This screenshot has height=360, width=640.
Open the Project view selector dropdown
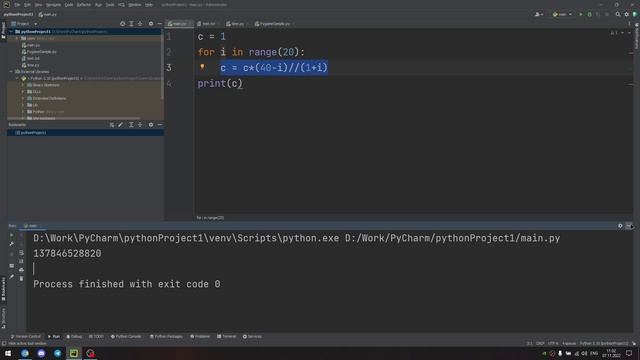click(24, 24)
